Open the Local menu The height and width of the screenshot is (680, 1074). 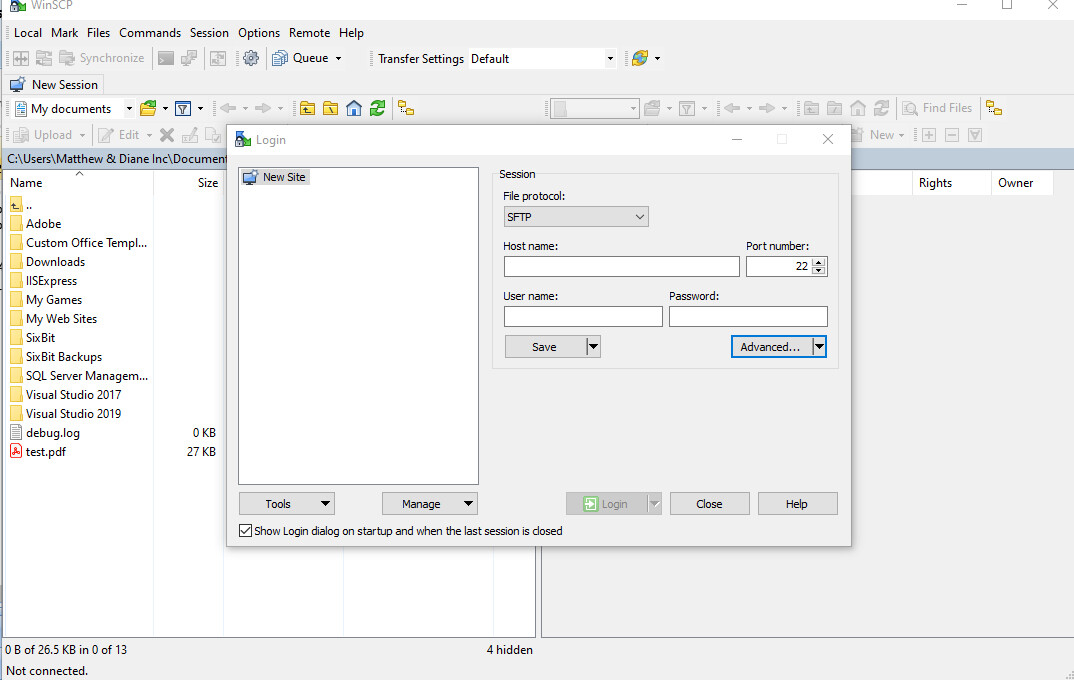click(x=27, y=33)
